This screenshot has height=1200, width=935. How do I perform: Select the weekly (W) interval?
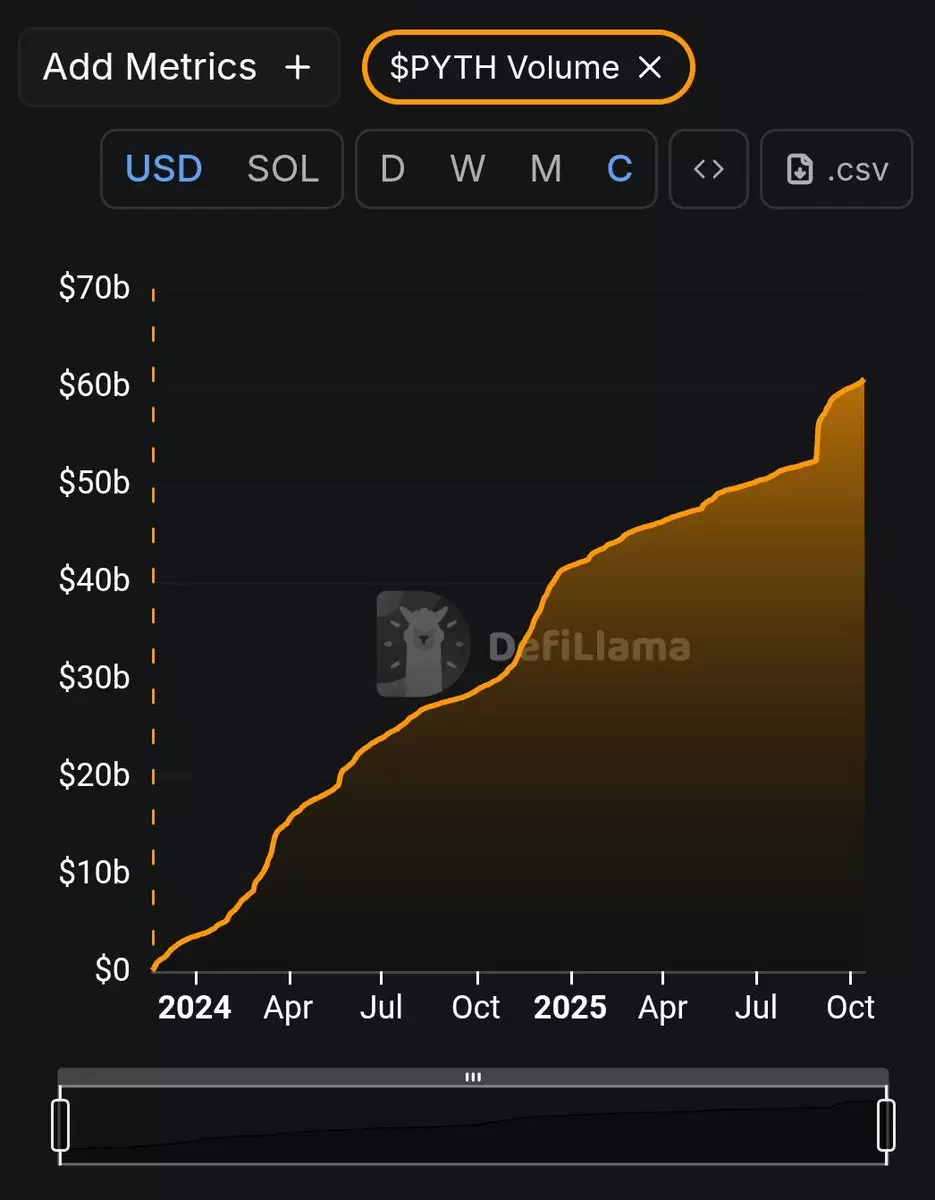[x=467, y=169]
